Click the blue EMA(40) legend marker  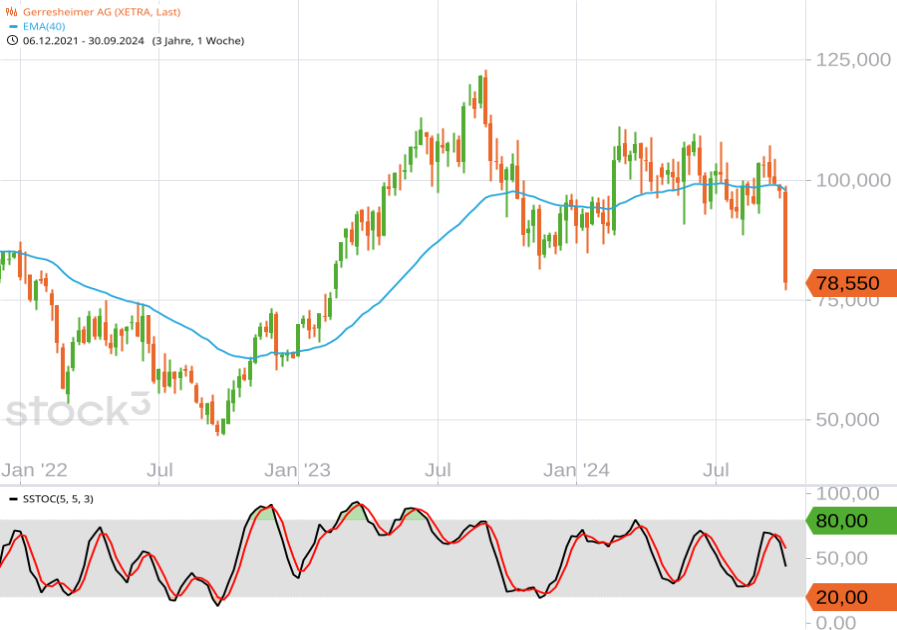[x=13, y=26]
